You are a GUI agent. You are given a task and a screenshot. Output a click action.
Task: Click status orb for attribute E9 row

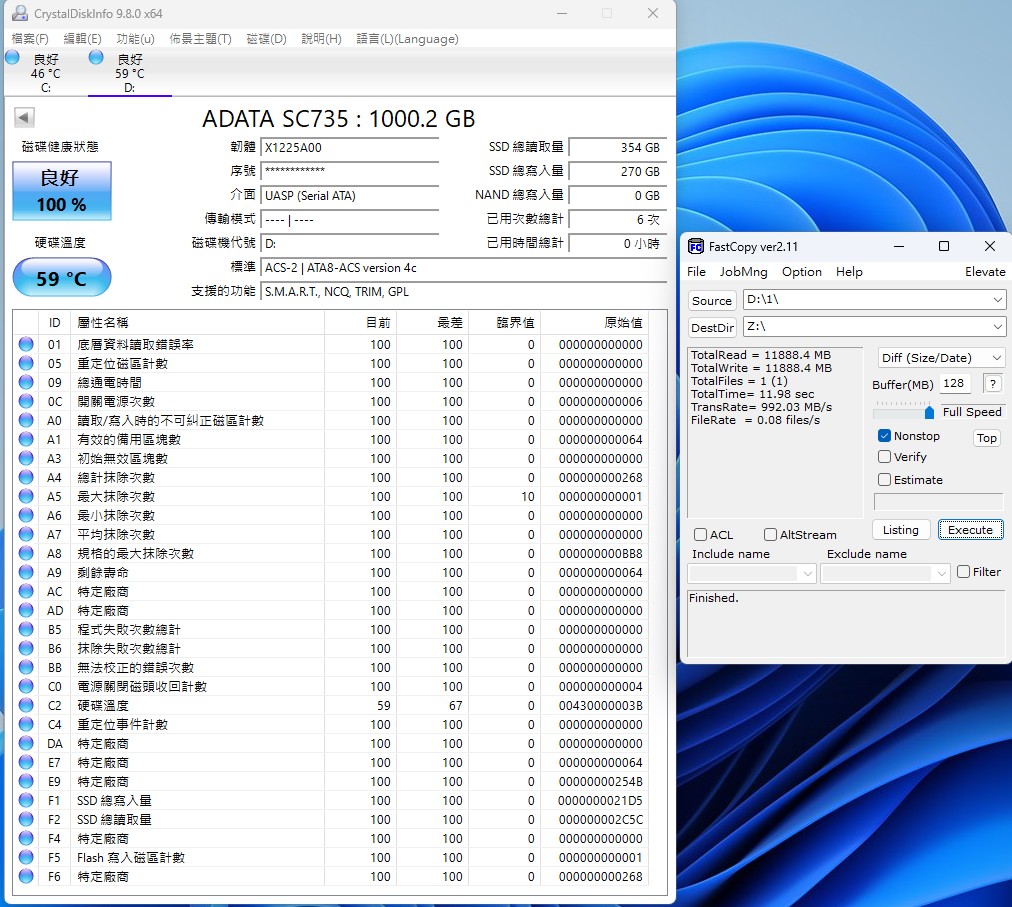click(26, 781)
